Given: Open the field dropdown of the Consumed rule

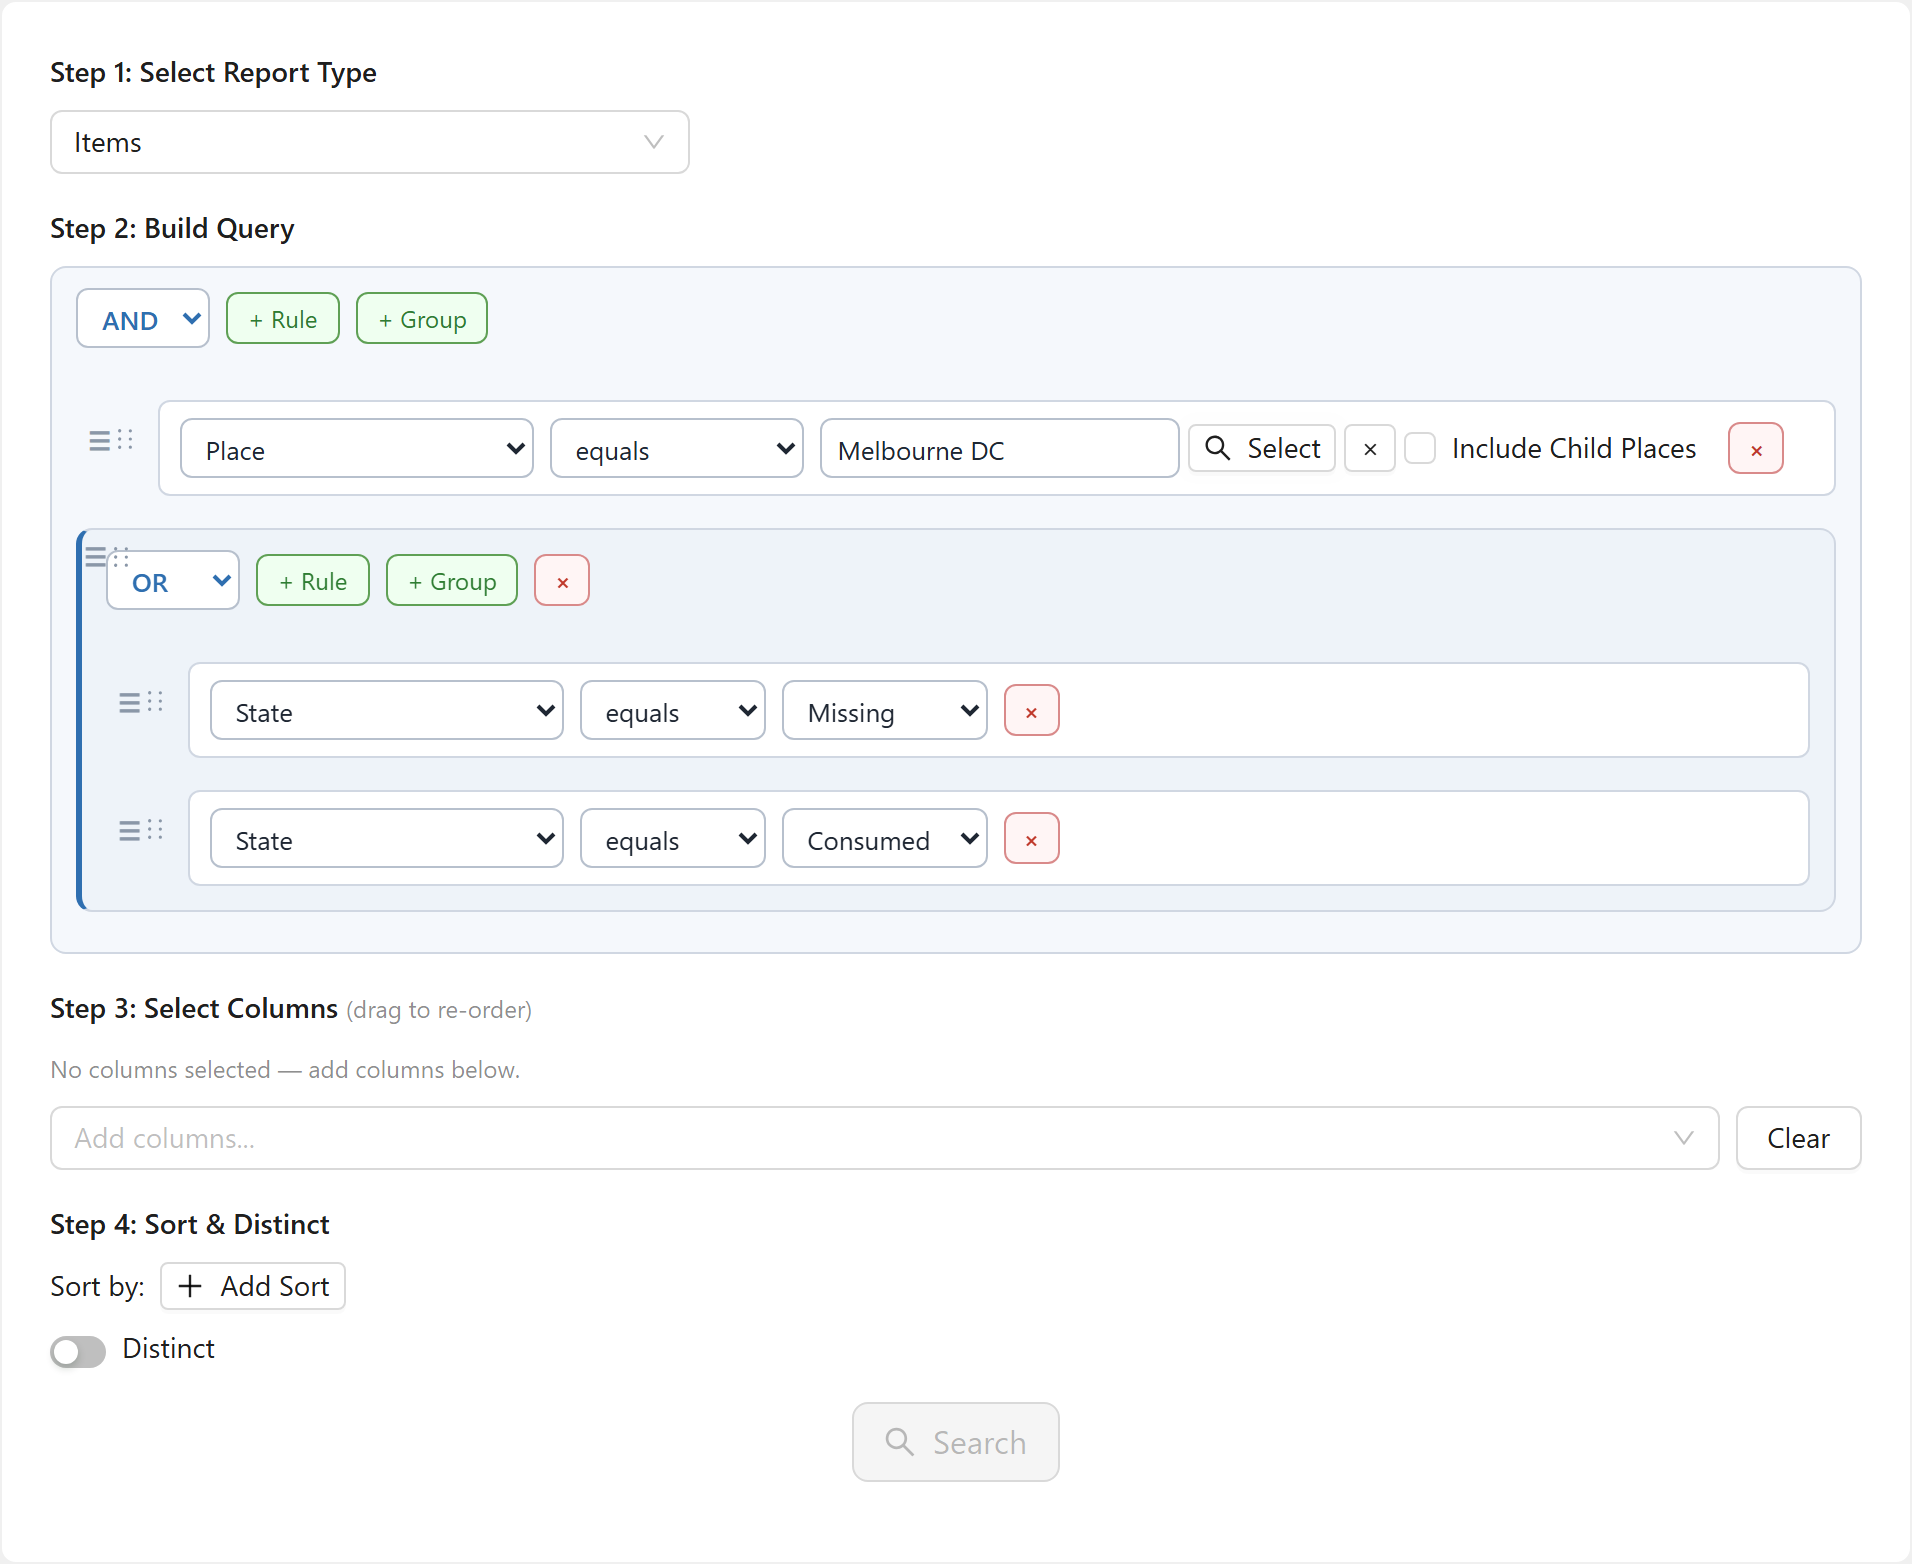Looking at the screenshot, I should (x=387, y=839).
